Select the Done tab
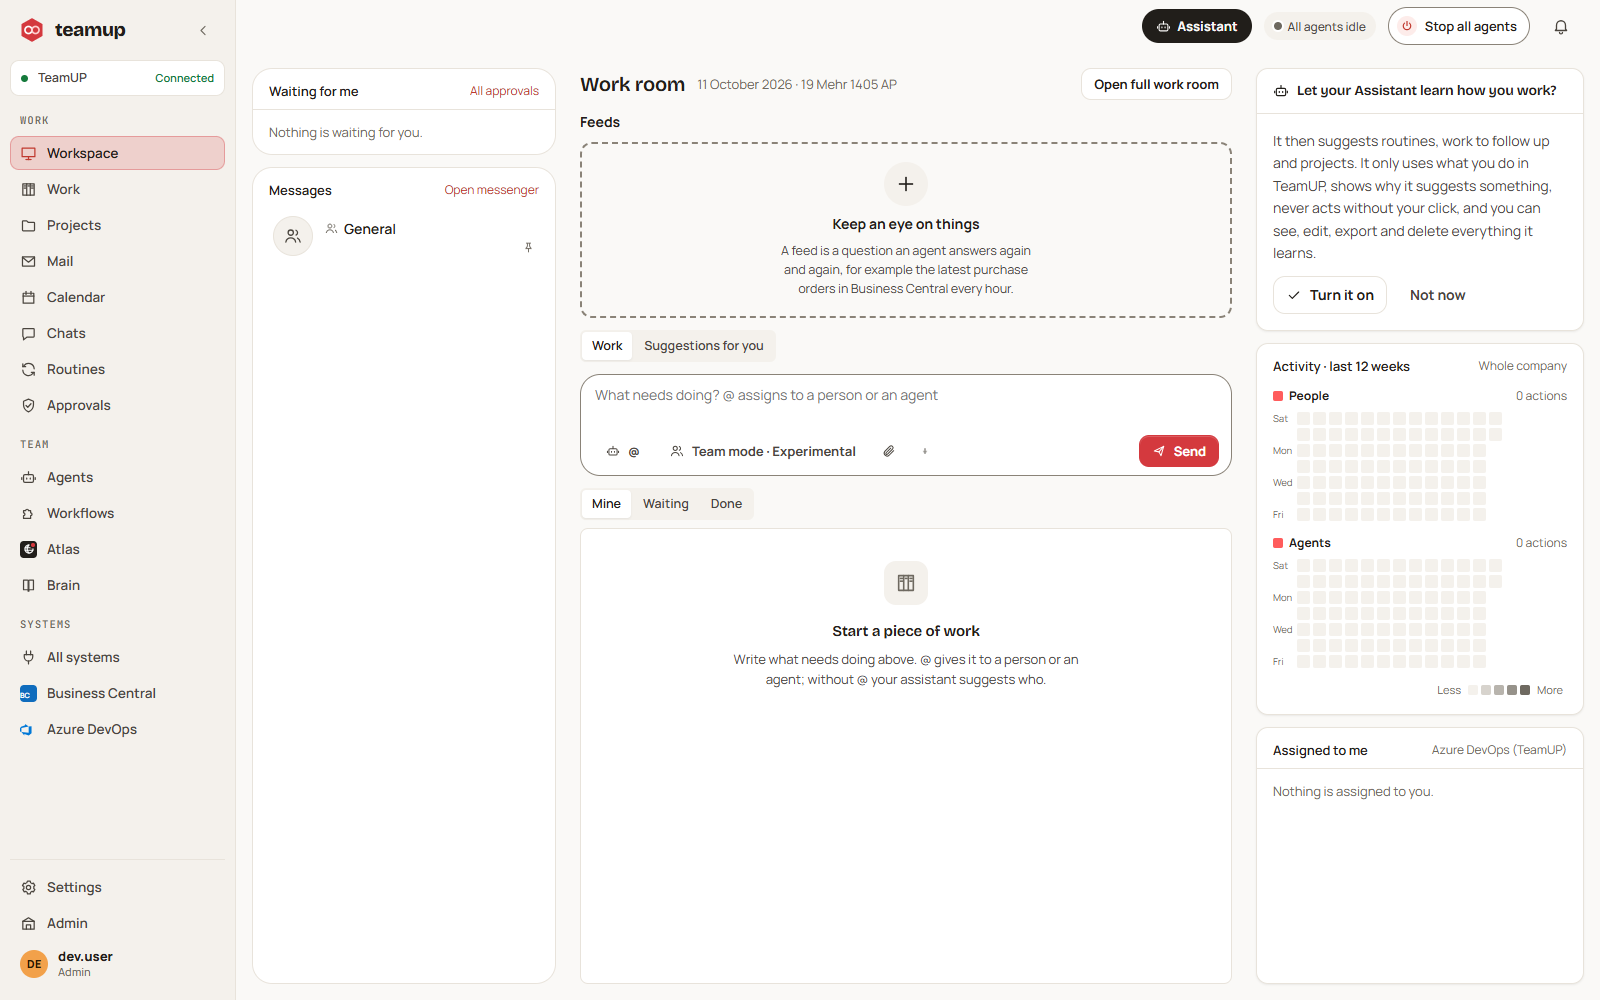 (x=726, y=504)
